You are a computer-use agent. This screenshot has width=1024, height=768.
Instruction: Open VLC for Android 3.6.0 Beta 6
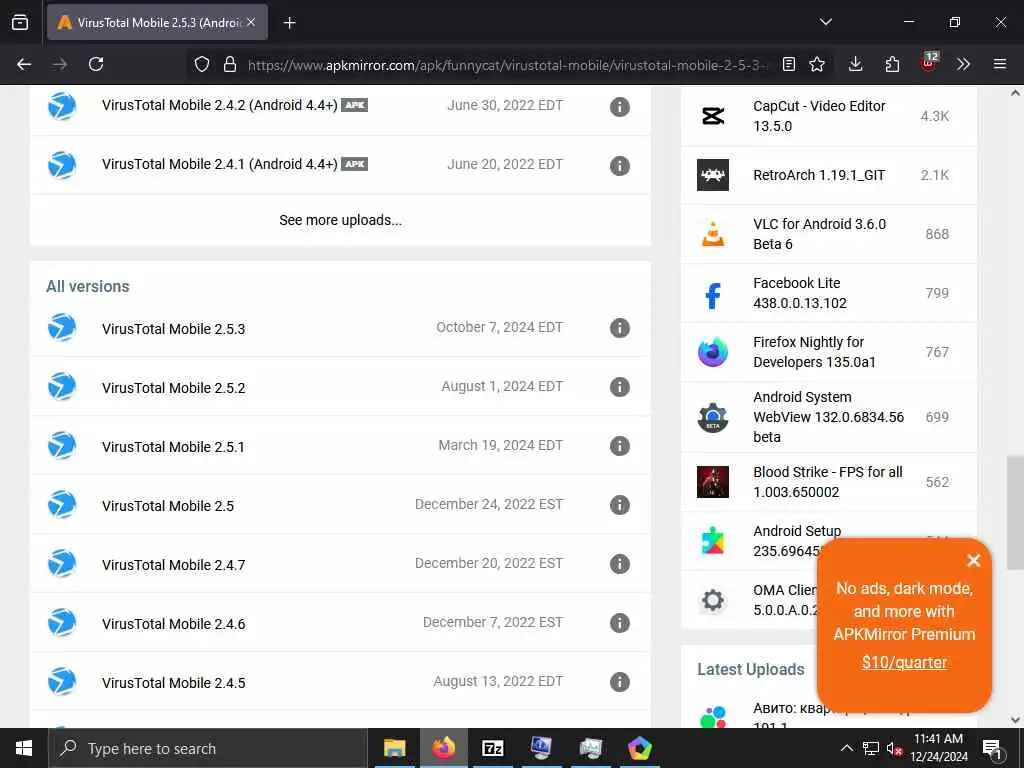pyautogui.click(x=820, y=234)
